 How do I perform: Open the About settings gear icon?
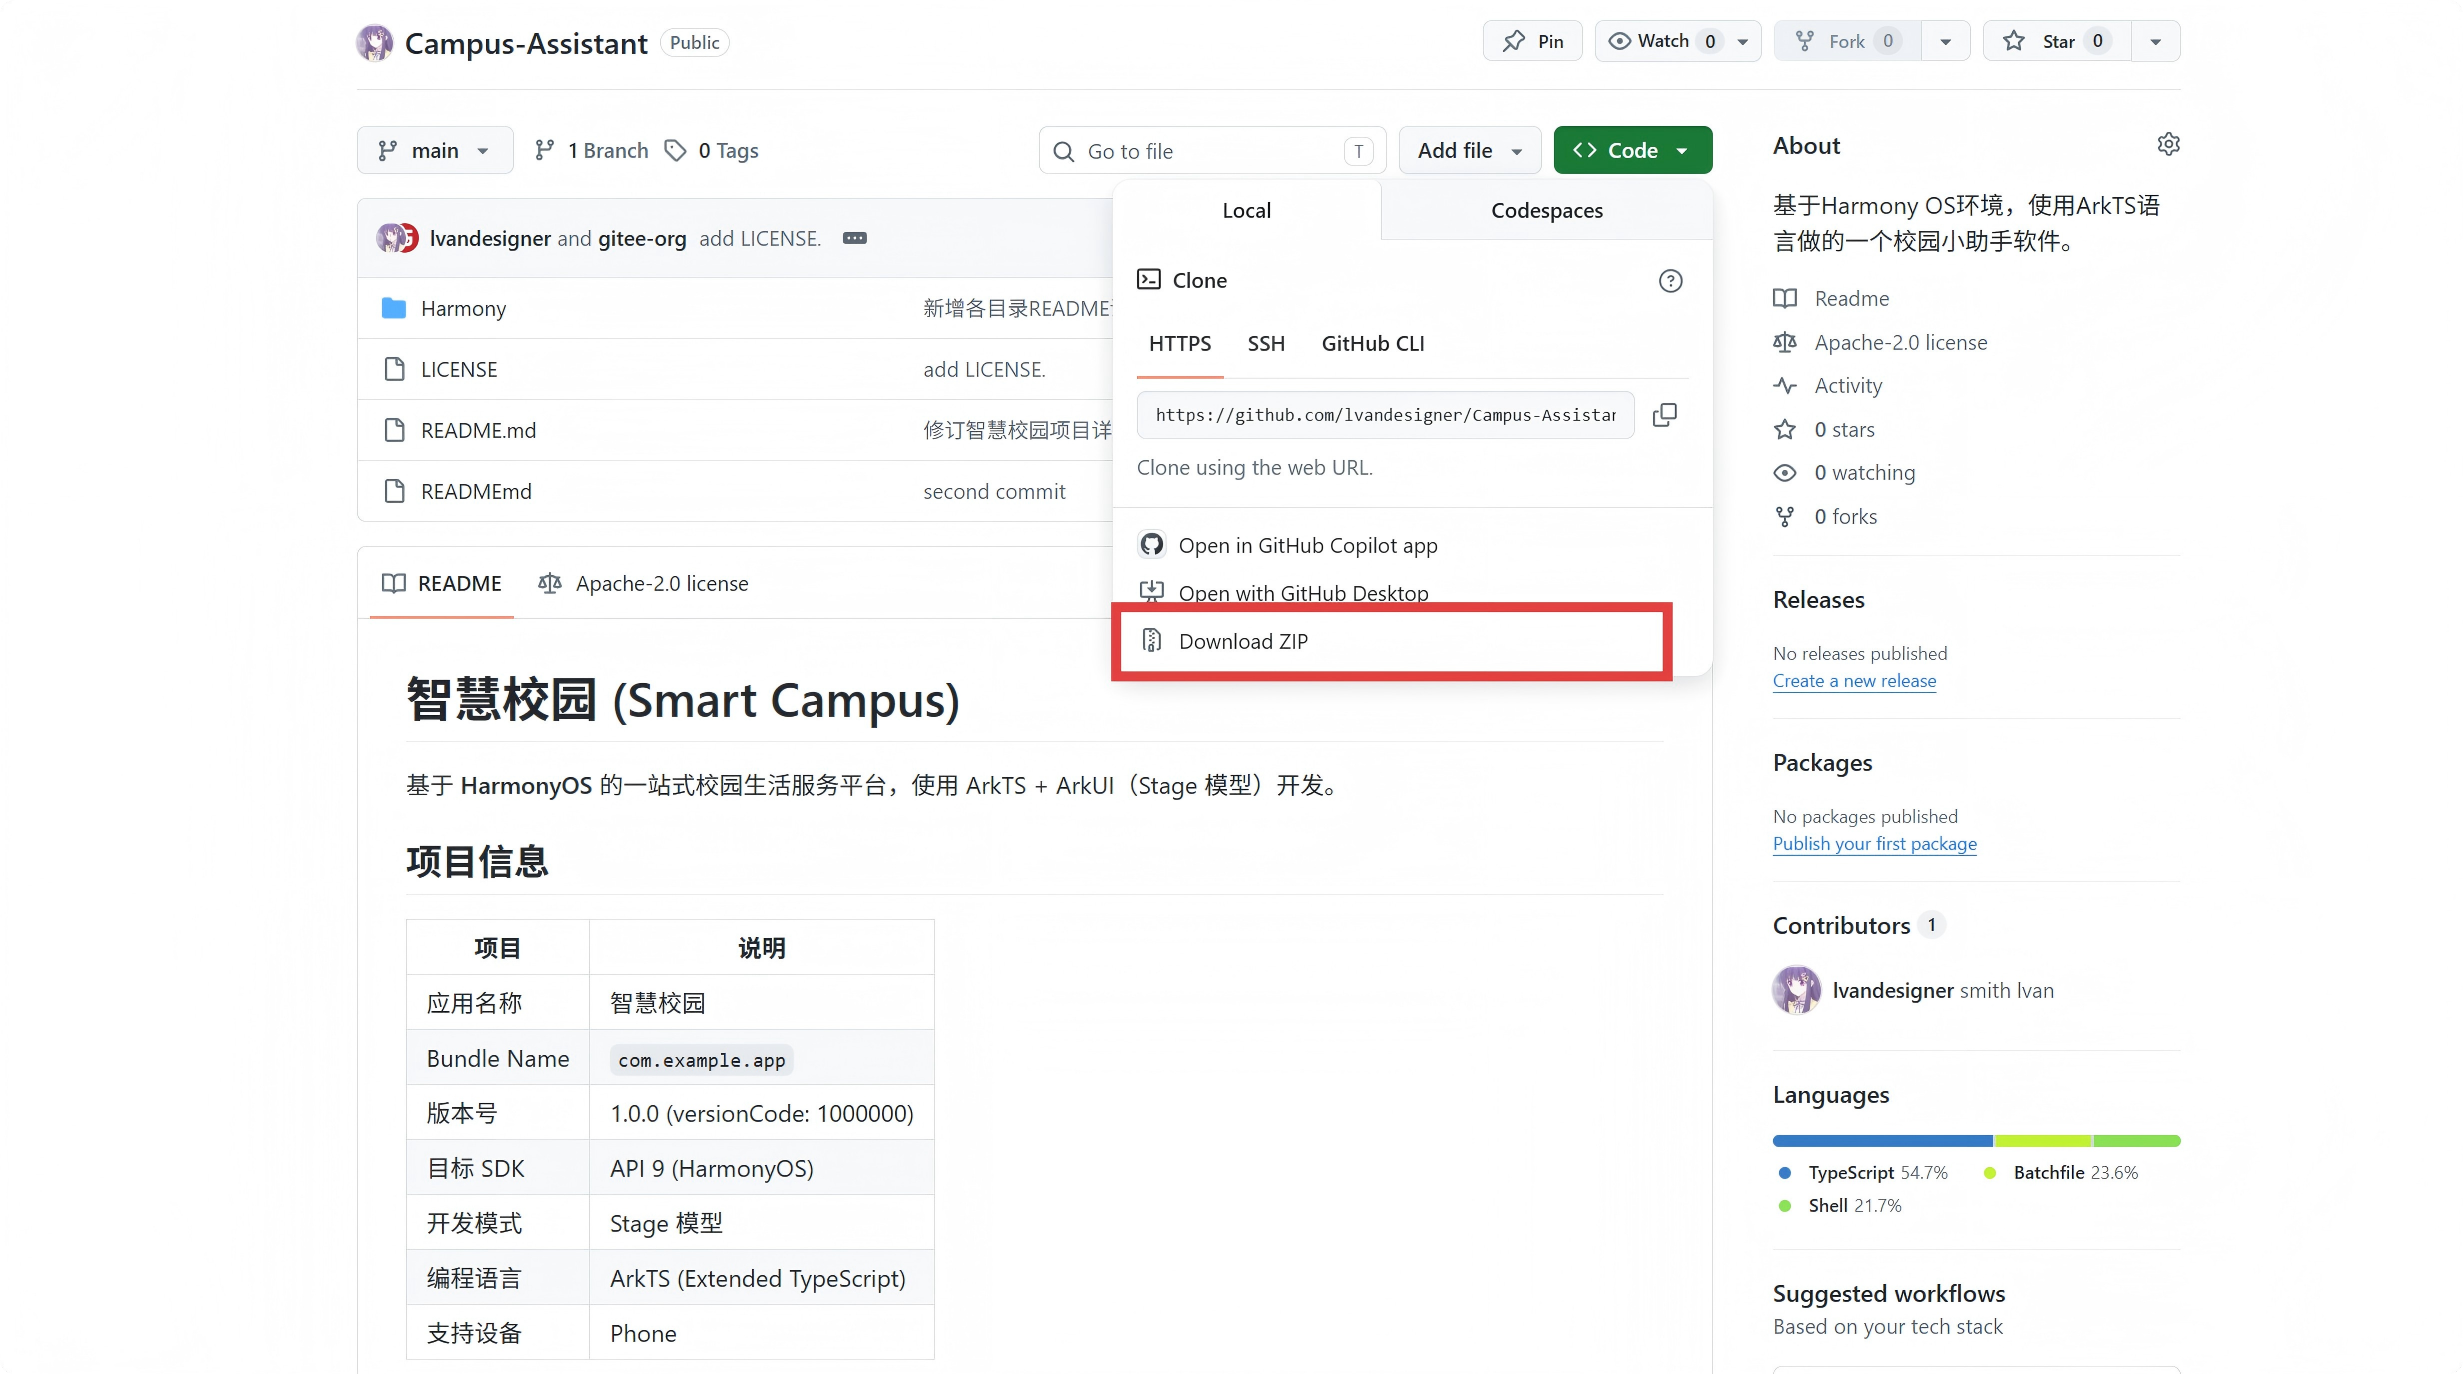tap(2168, 145)
